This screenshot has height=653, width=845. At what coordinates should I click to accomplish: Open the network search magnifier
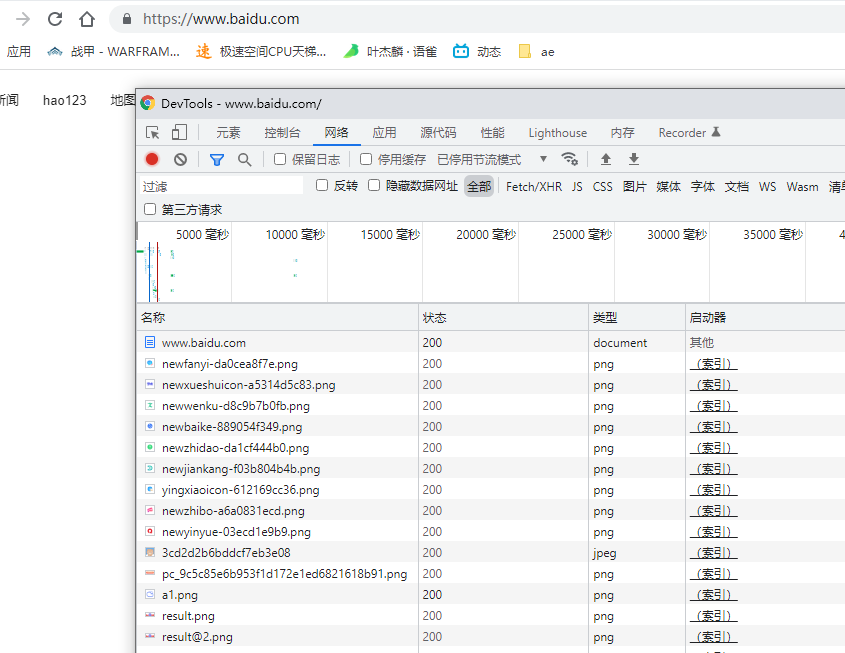[245, 159]
